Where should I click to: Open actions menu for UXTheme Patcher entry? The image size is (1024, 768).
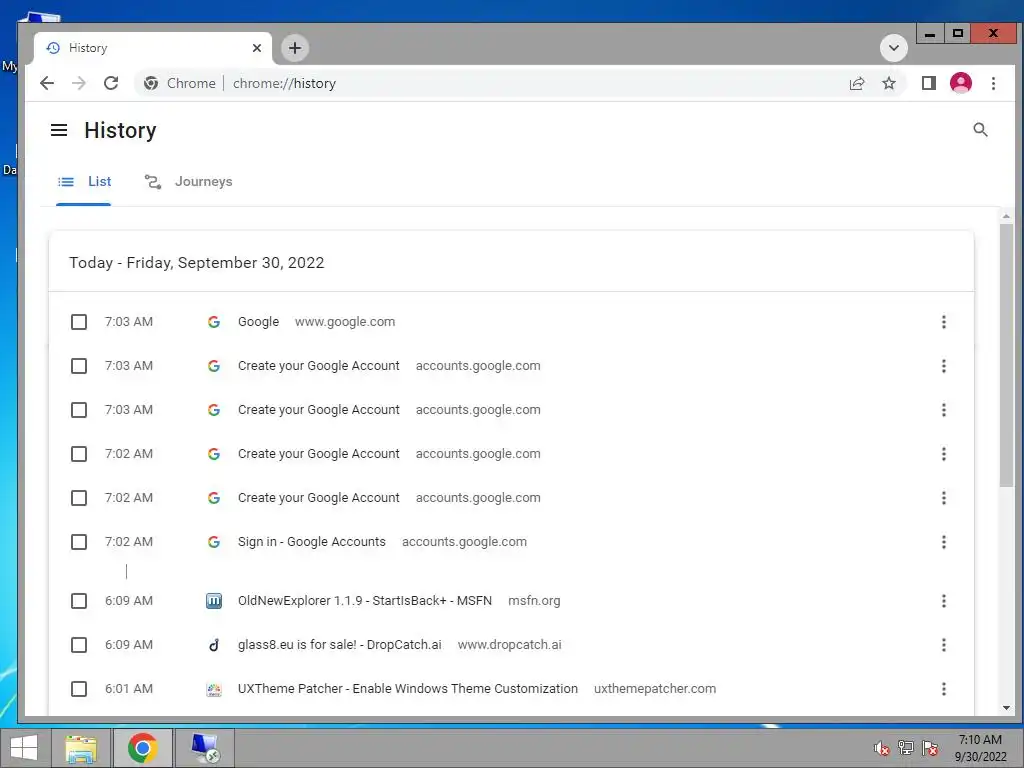tap(943, 689)
